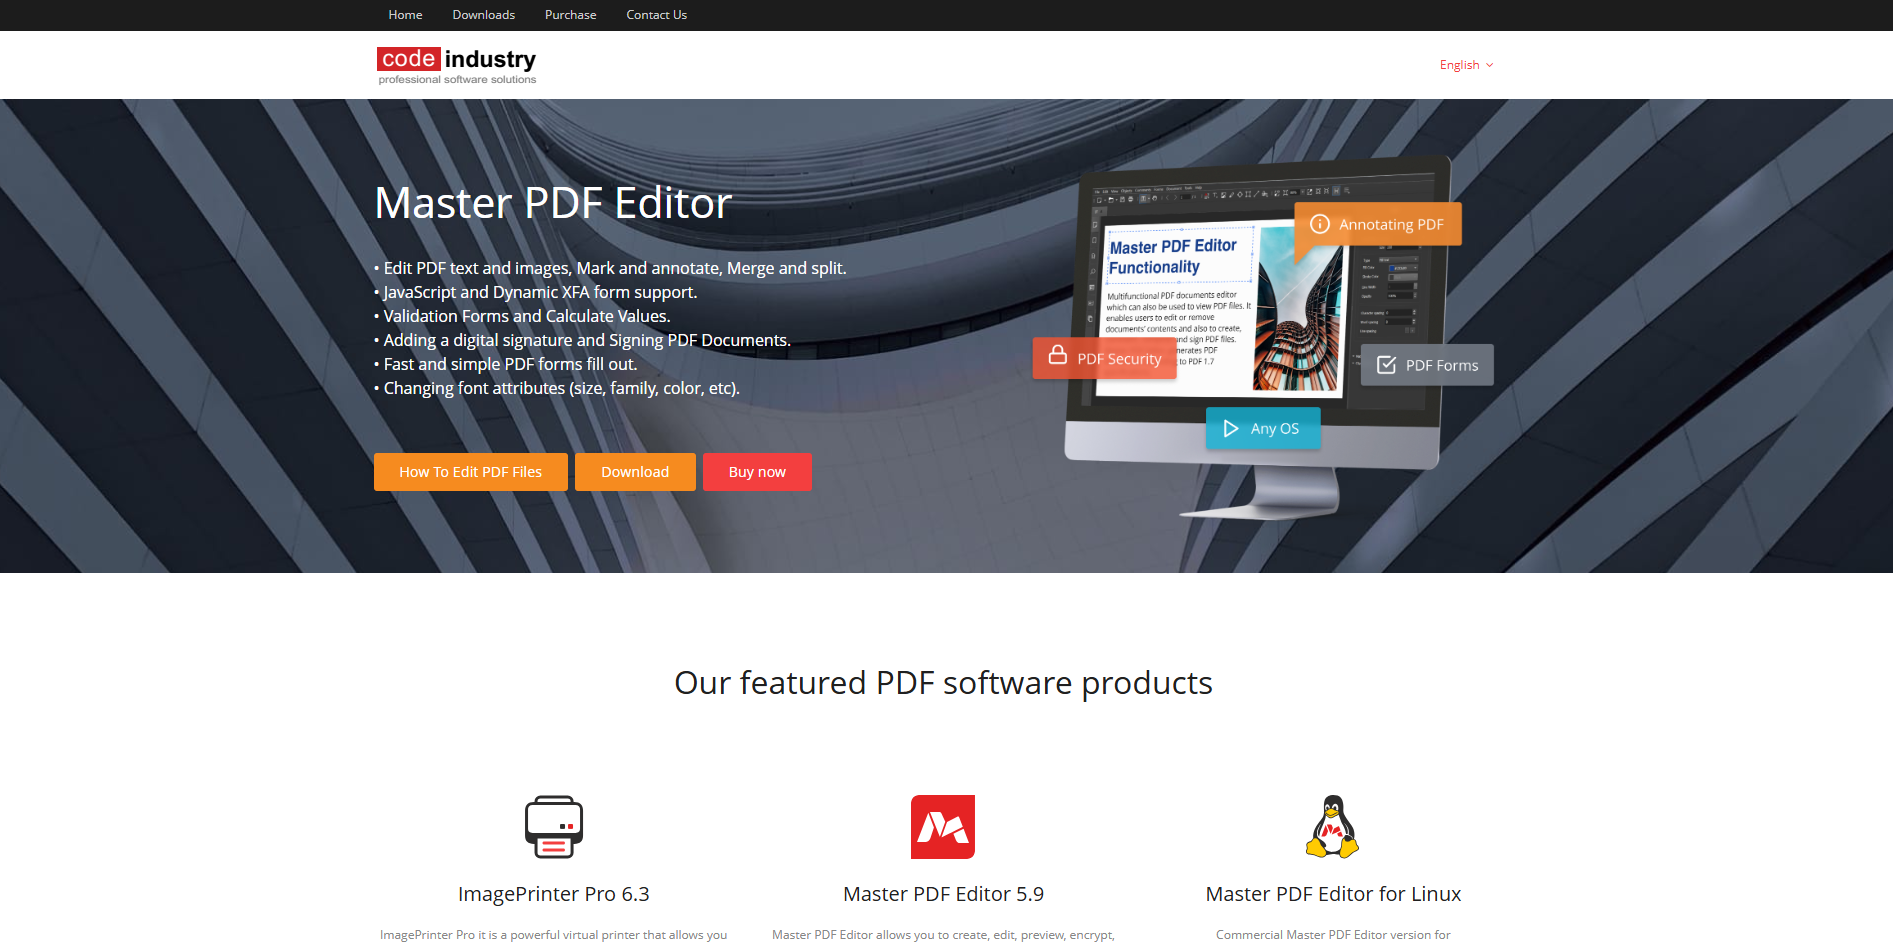Click 'Changing font attributes' bullet line

point(557,388)
